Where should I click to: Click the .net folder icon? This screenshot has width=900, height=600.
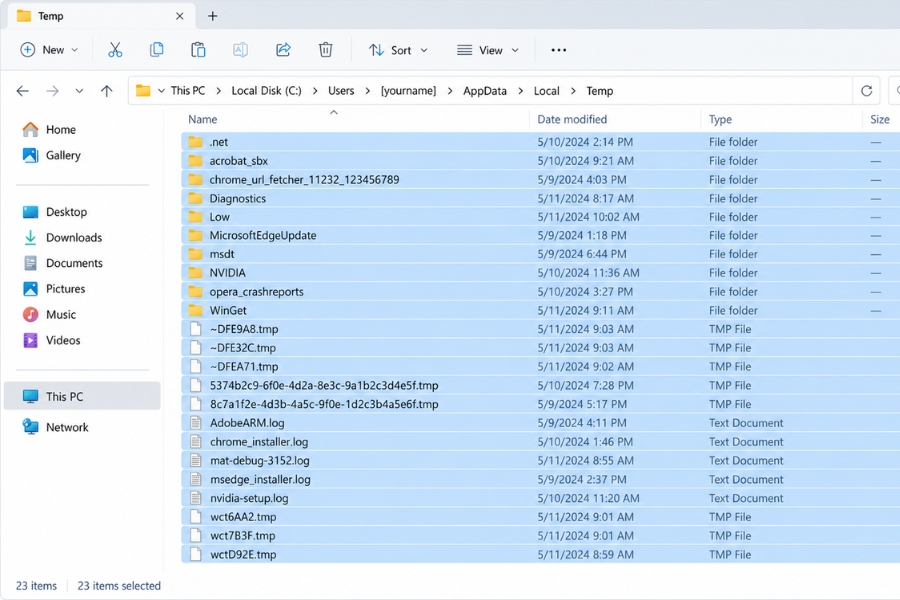point(195,142)
